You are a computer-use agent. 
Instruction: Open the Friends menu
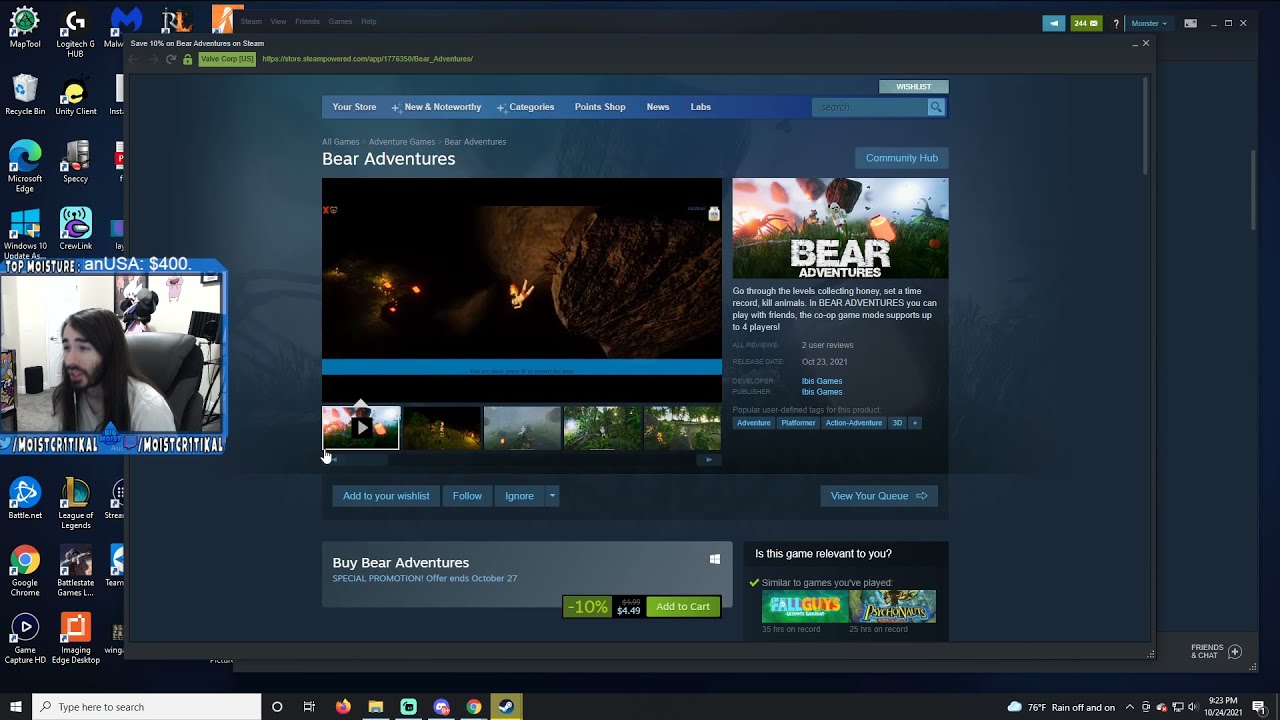pos(307,21)
